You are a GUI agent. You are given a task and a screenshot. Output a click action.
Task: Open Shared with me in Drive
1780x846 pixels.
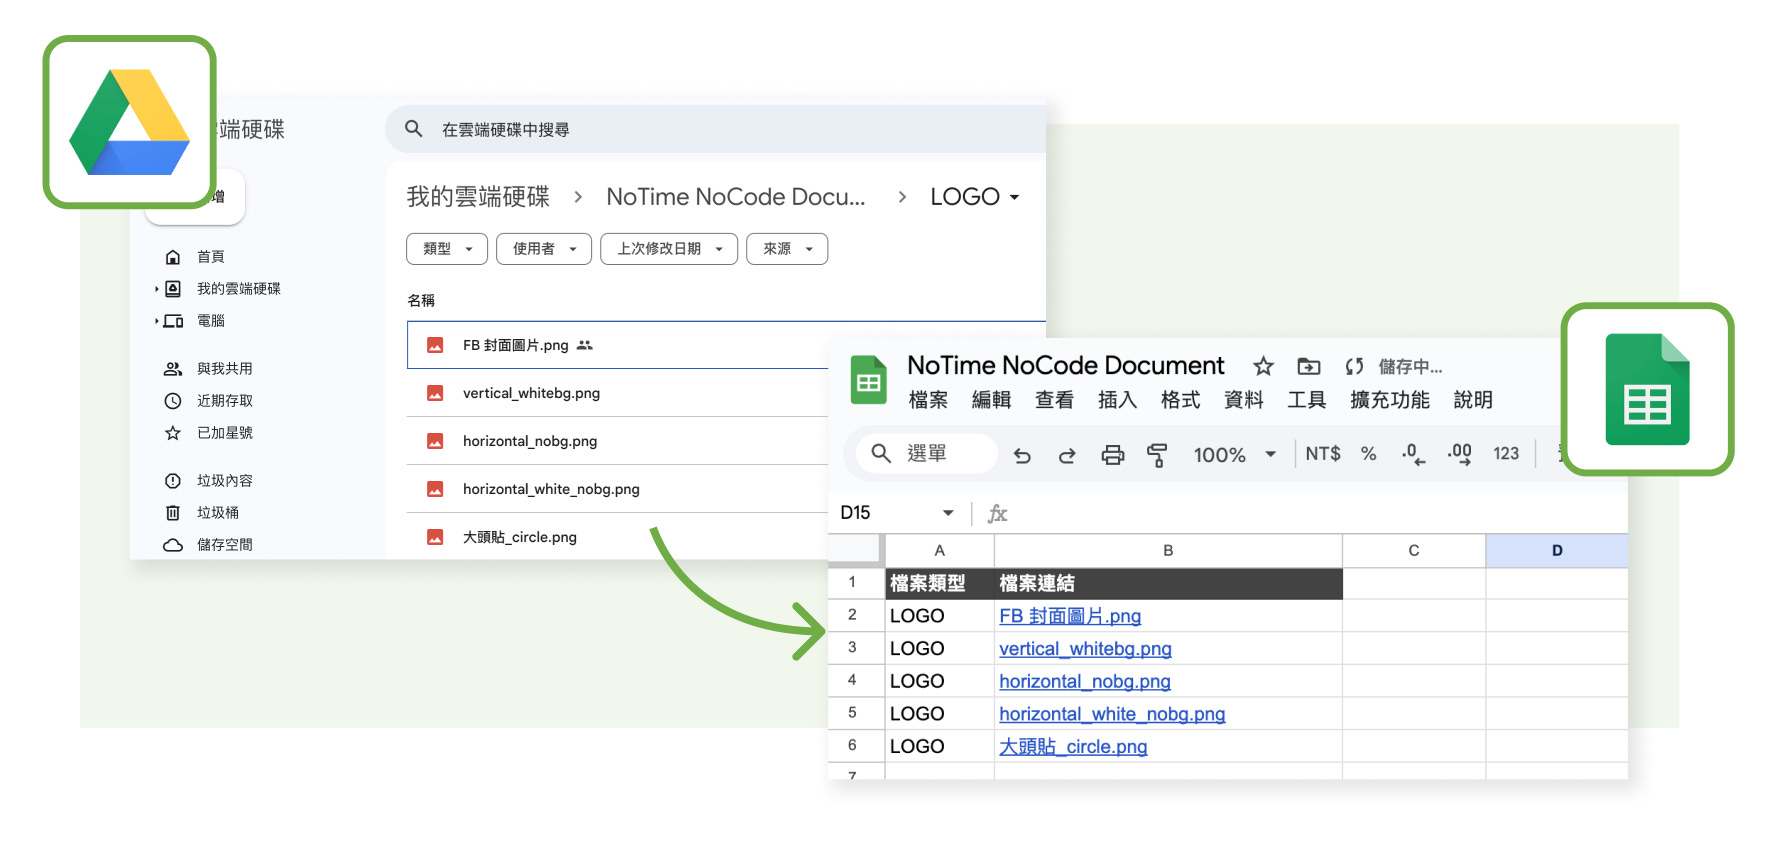click(209, 369)
